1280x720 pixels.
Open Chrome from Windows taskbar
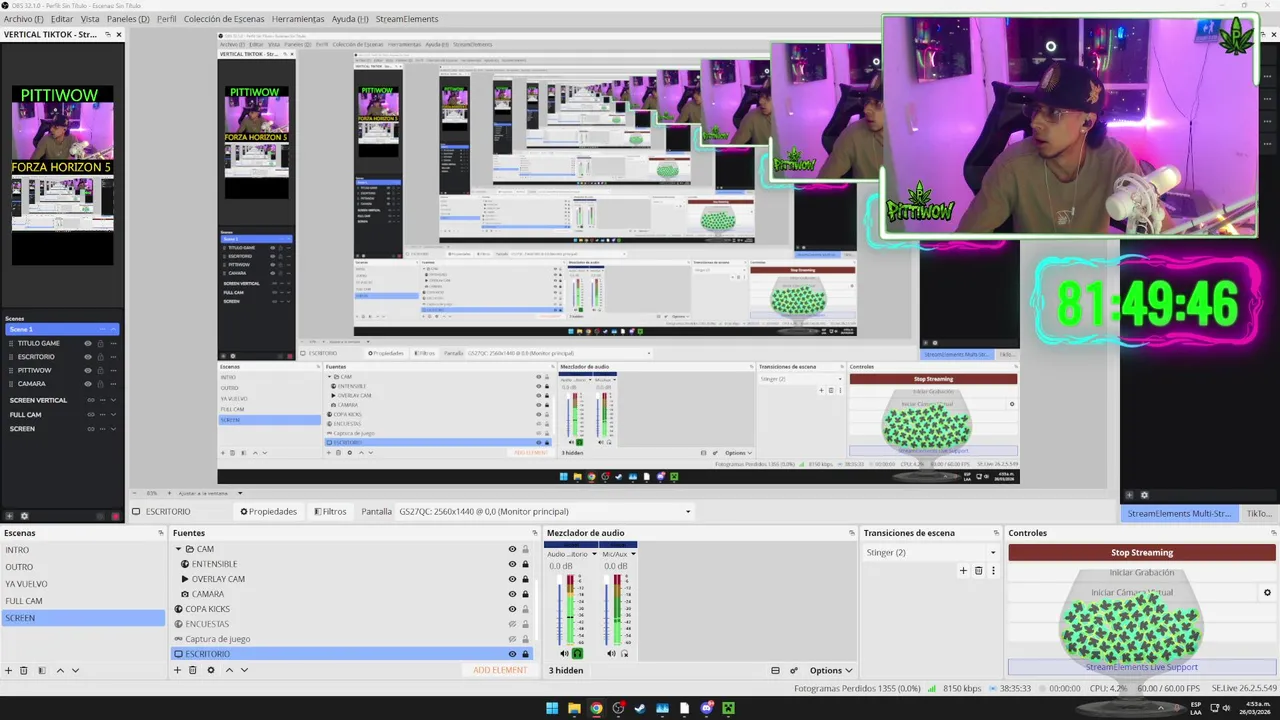point(596,708)
